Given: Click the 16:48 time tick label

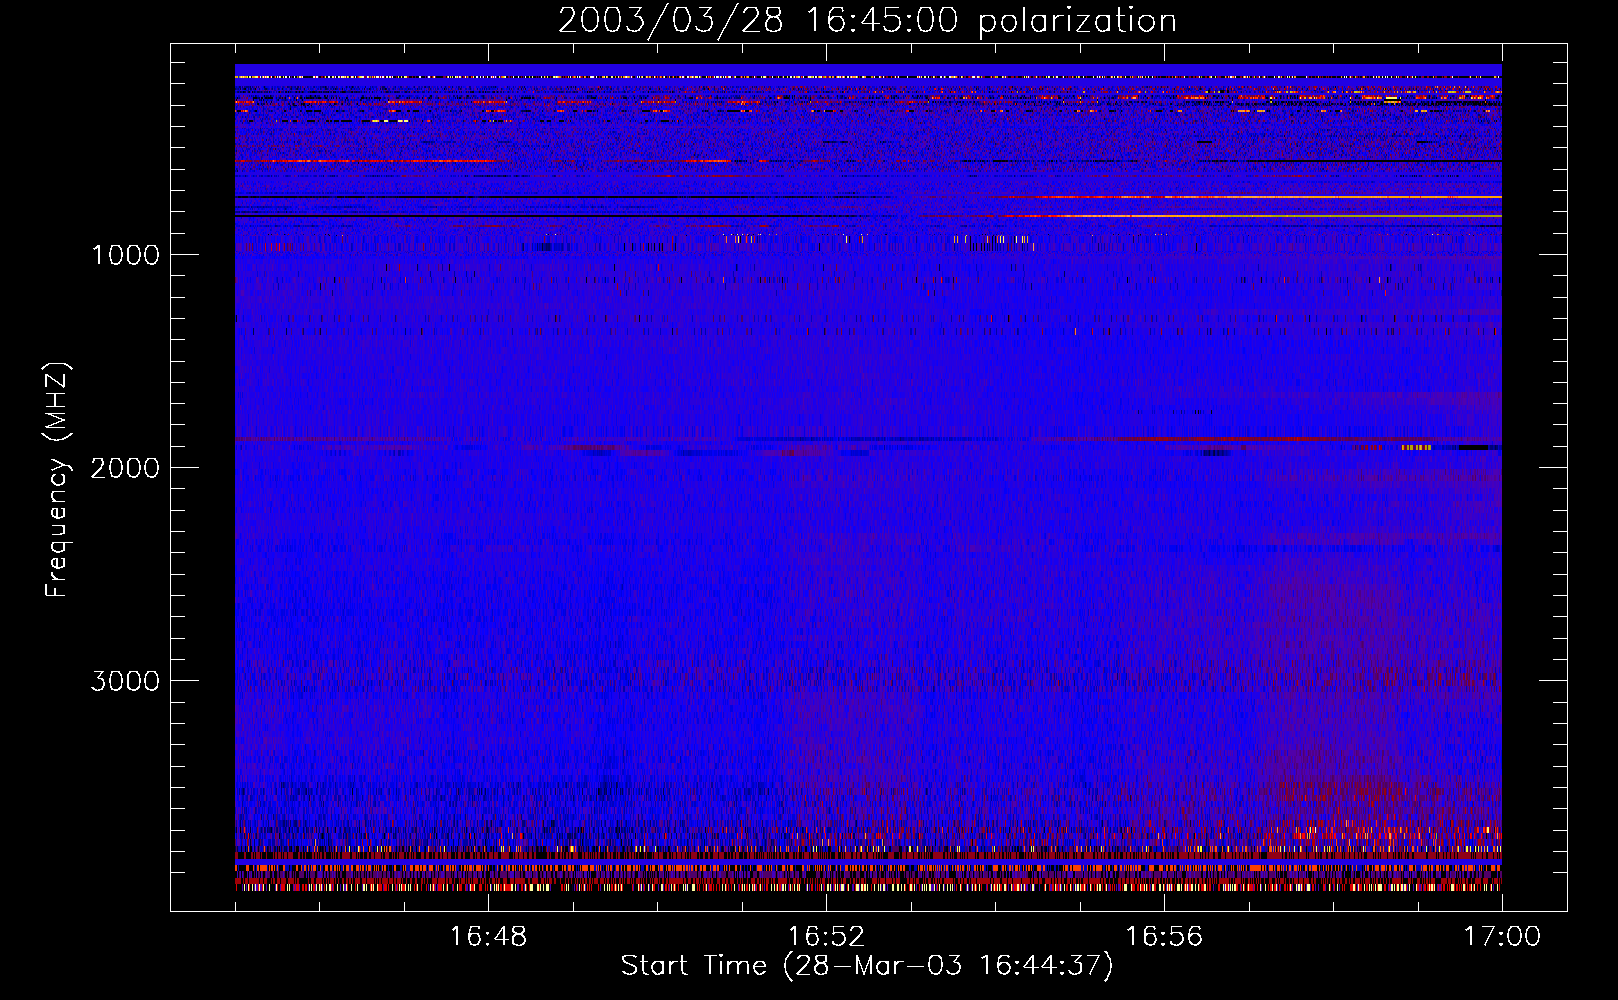Looking at the screenshot, I should point(488,937).
